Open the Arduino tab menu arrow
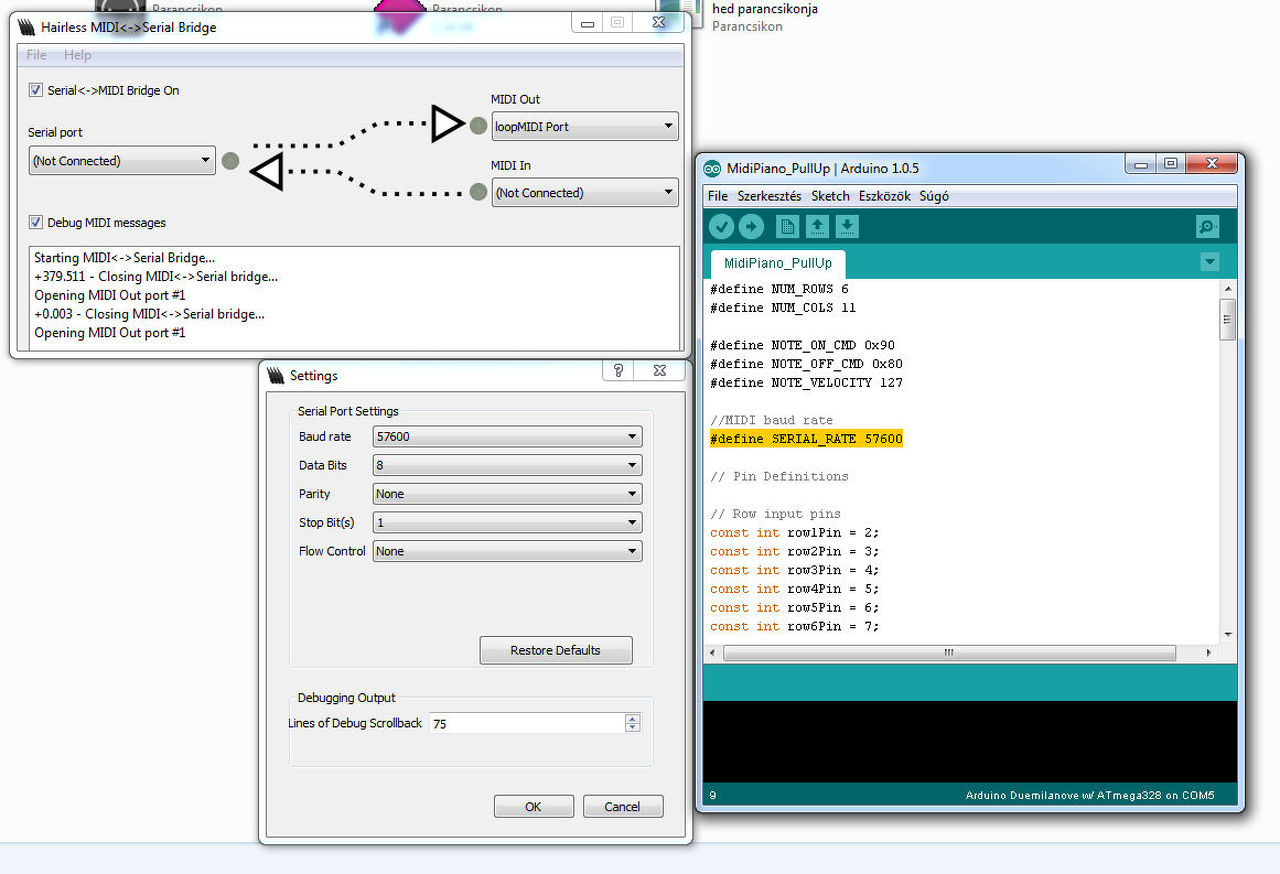The image size is (1280, 874). [1210, 262]
